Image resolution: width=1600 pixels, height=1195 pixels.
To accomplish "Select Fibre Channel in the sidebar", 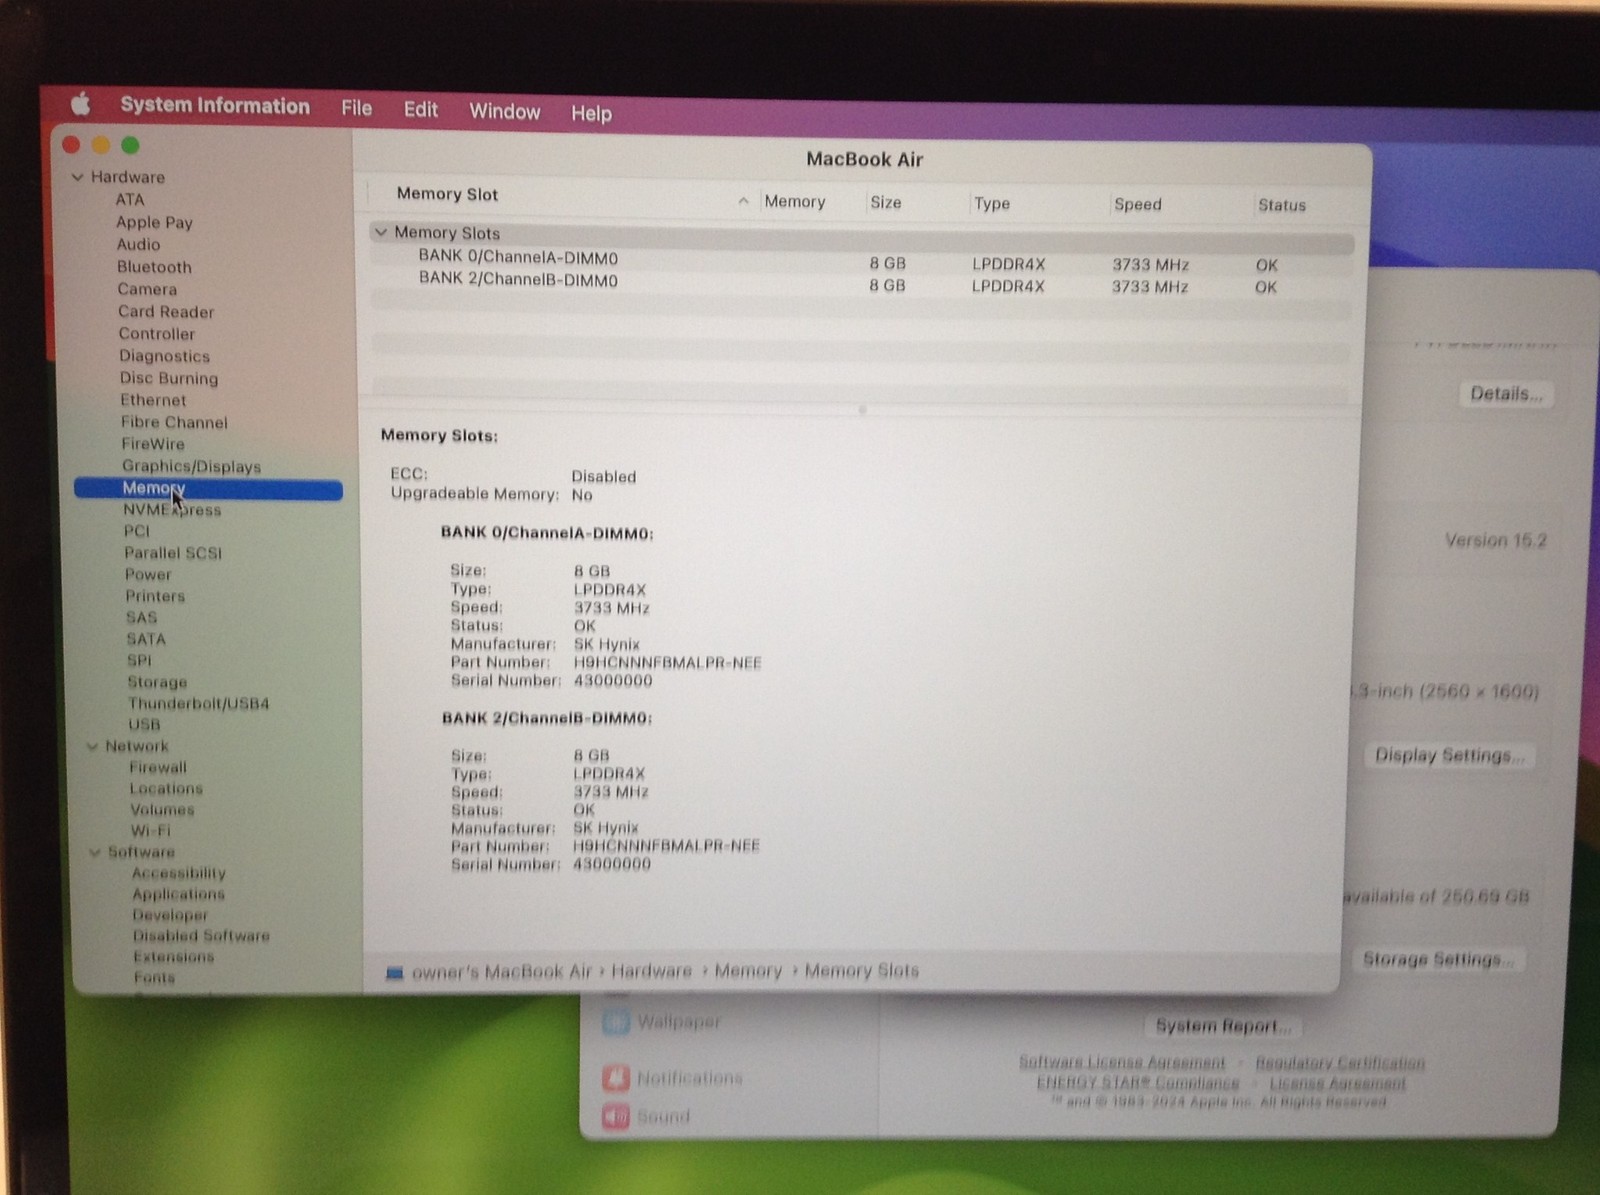I will (174, 422).
